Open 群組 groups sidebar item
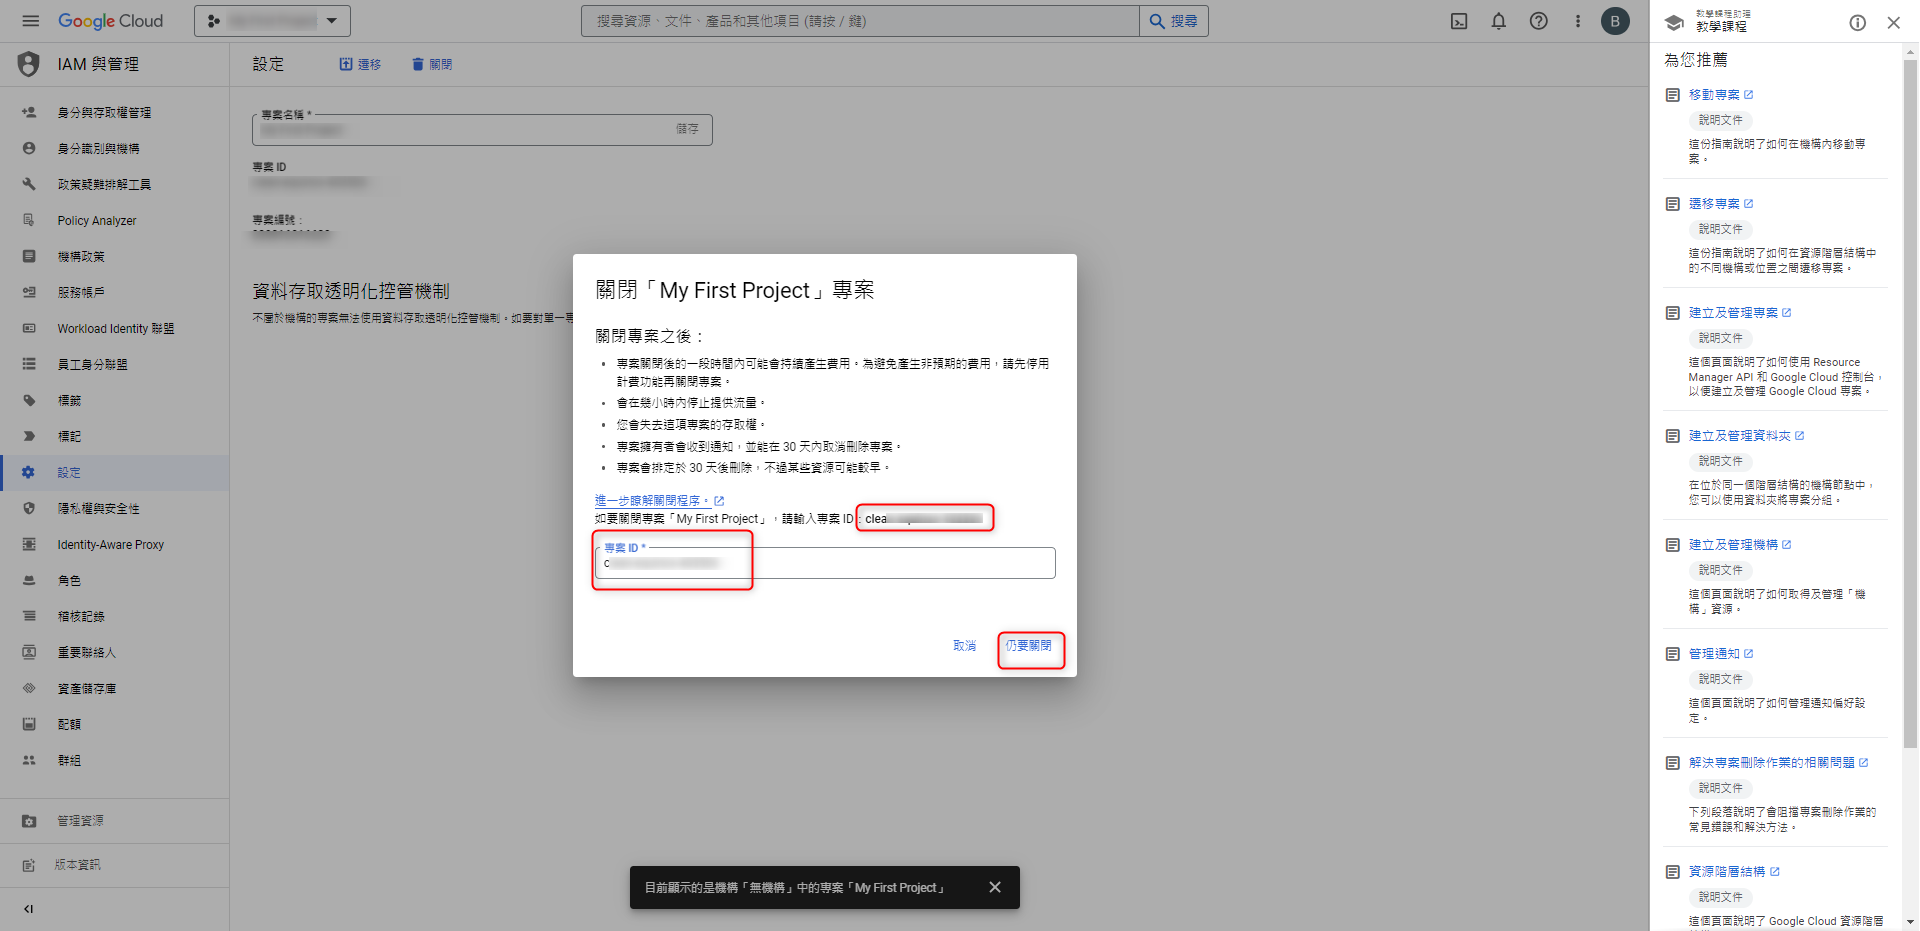Screen dimensions: 1920x931 [x=114, y=761]
